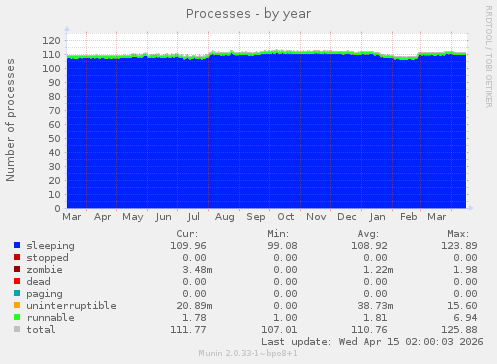Select the 'uninterruptible' legend label
The height and width of the screenshot is (364, 497).
[72, 306]
